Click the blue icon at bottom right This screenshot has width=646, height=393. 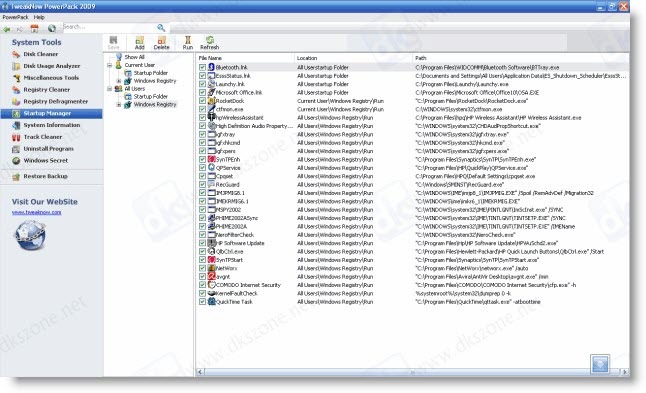tap(599, 364)
